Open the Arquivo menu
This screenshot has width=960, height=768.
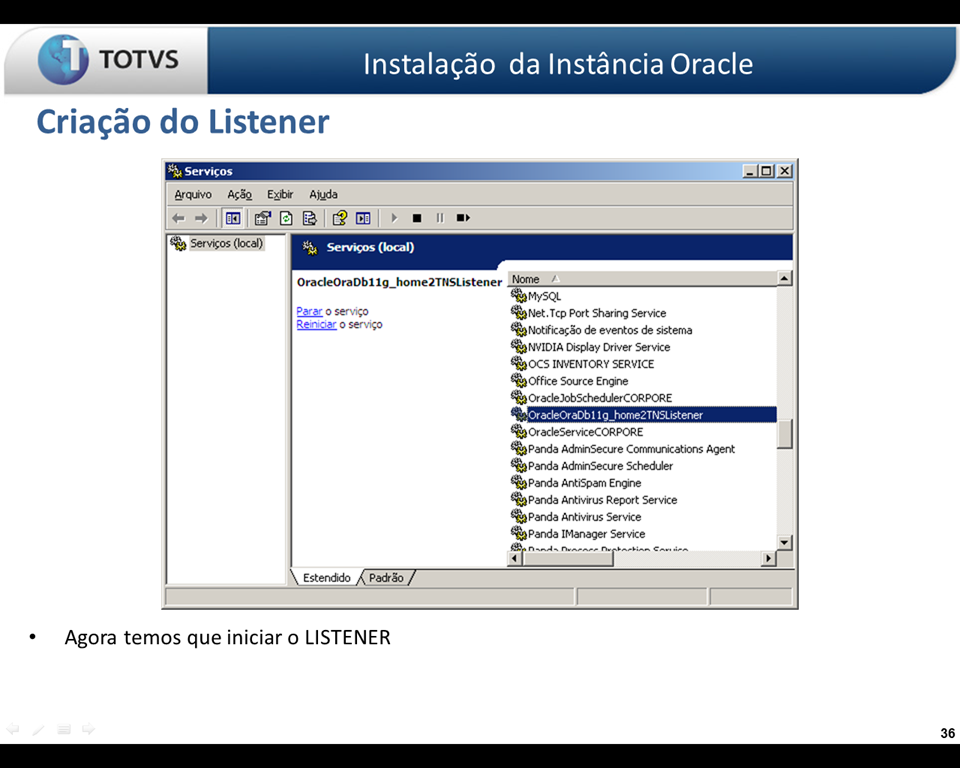tap(193, 194)
